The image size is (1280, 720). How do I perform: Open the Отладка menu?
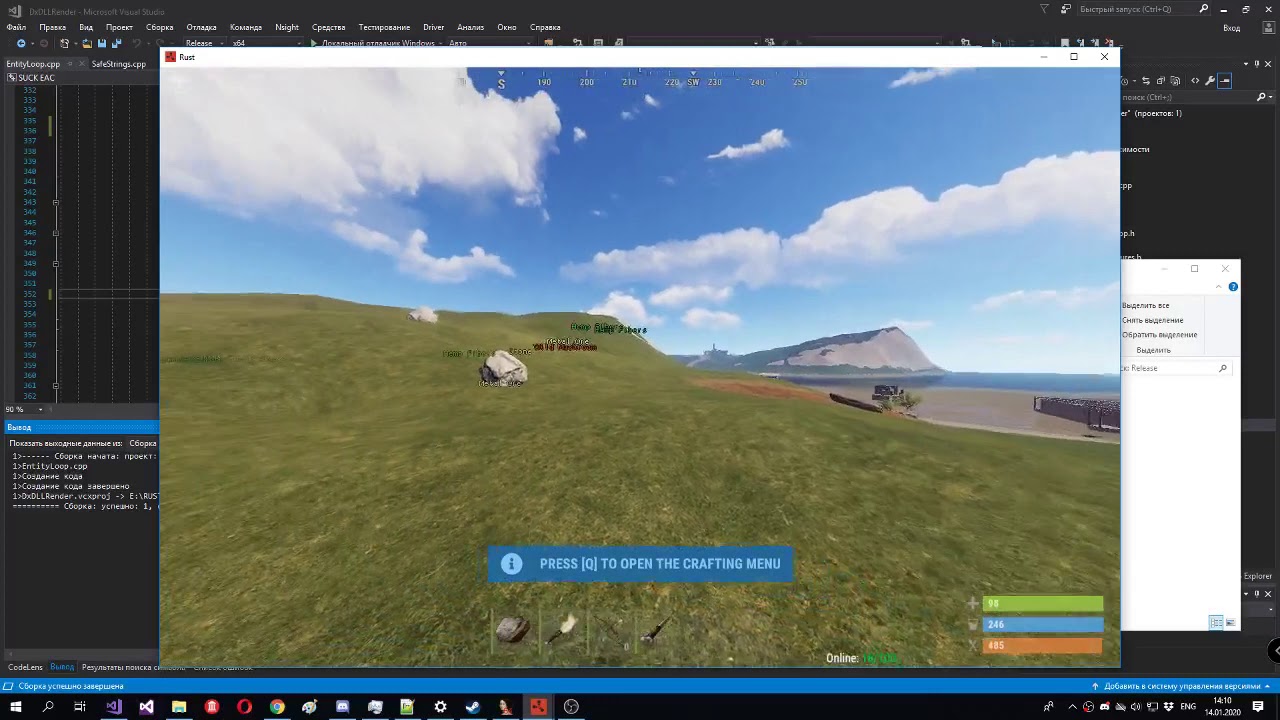click(201, 27)
